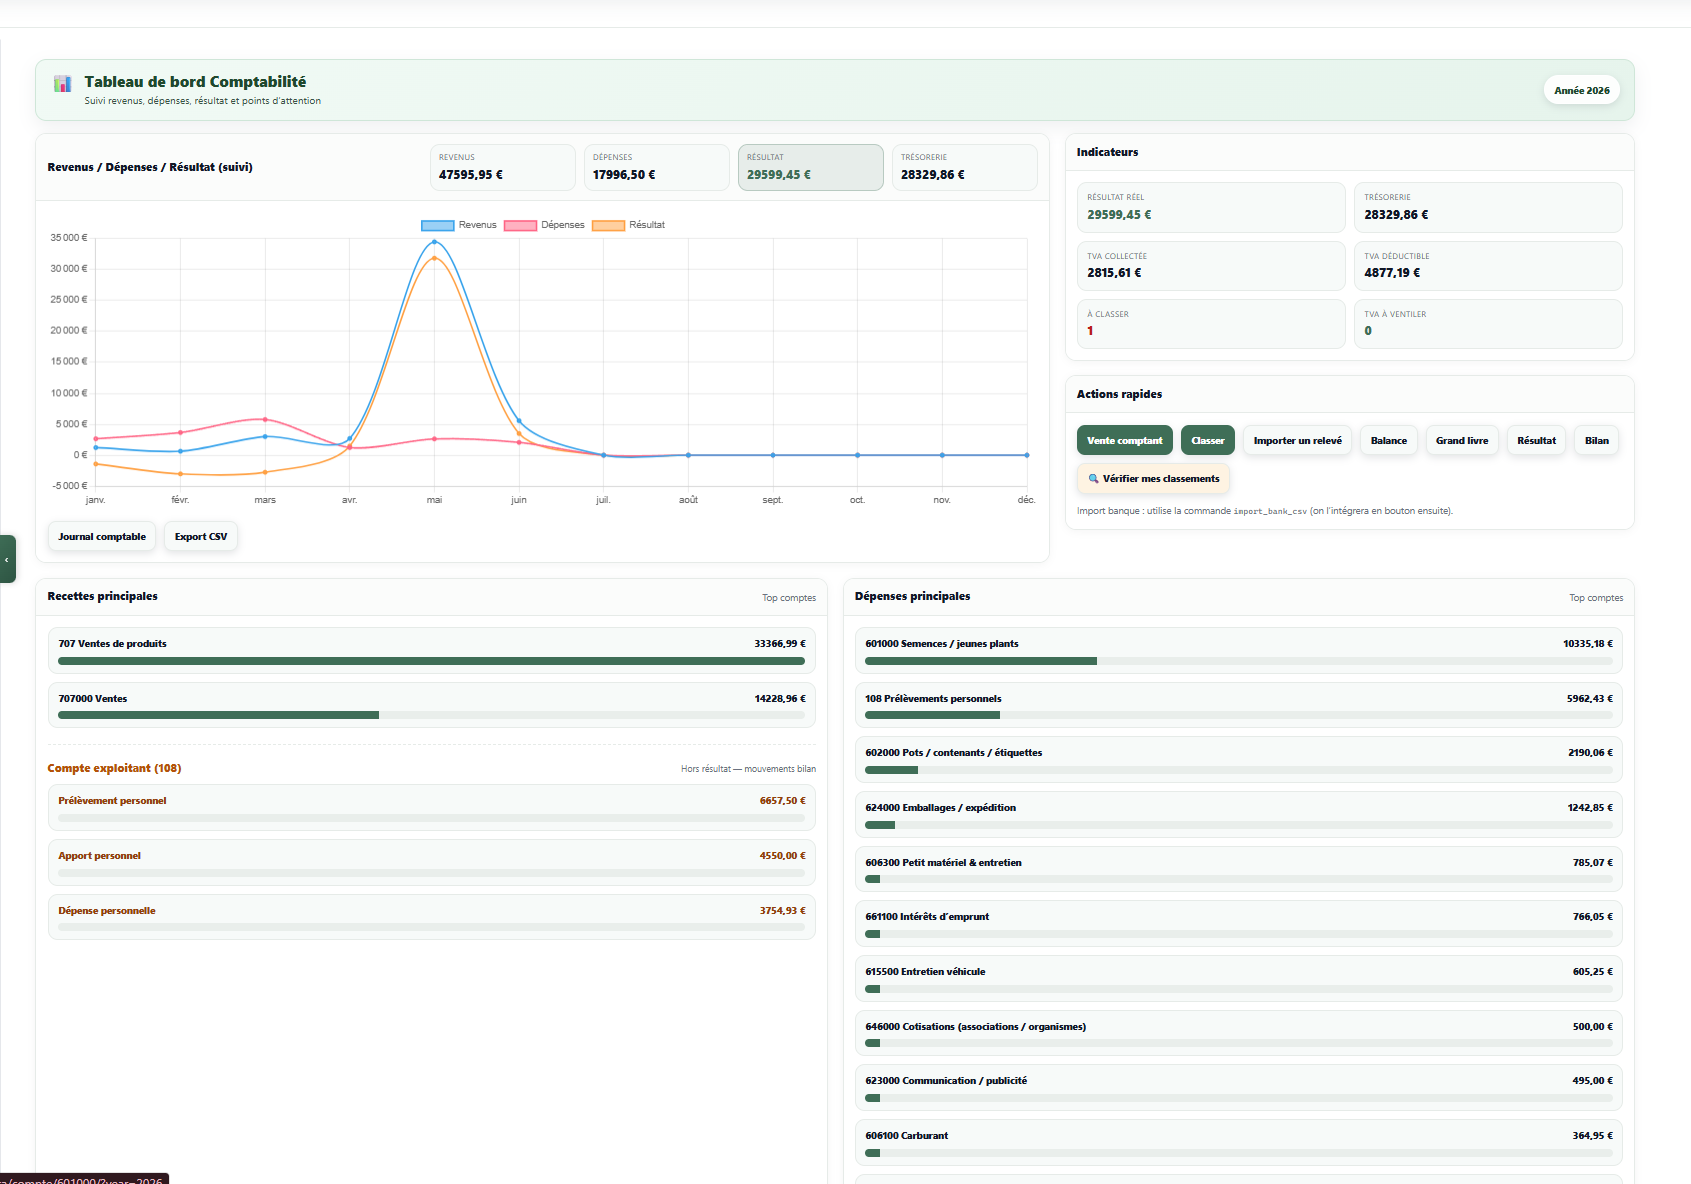Click the dashboard chart icon beside title
This screenshot has height=1184, width=1691.
click(62, 83)
